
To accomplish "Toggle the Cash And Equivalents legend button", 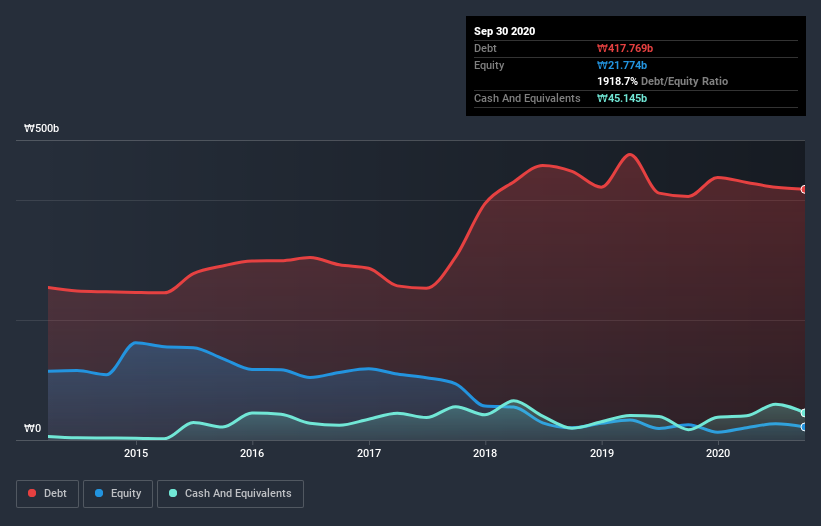I will click(230, 494).
